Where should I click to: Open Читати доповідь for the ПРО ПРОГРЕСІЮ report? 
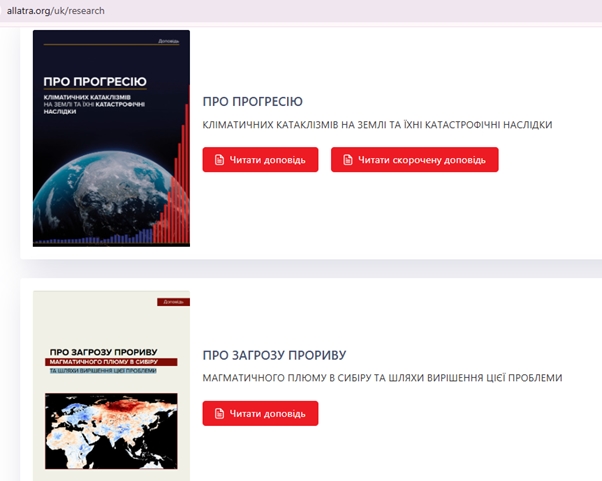pos(260,160)
